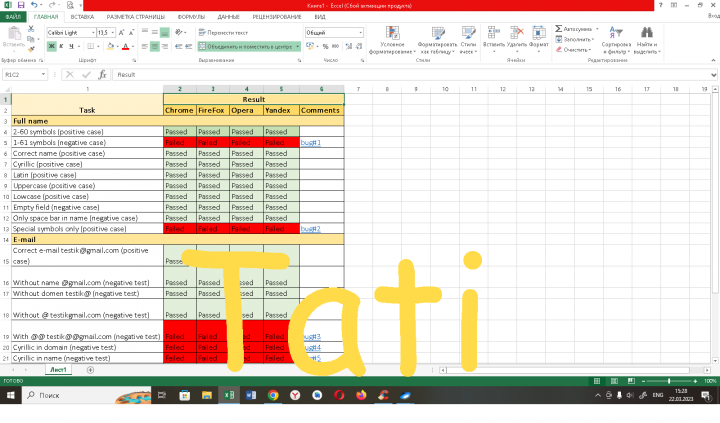Screen dimensions: 720x423
Task: Open Cell Styles (Стили ячеек)
Action: (x=468, y=40)
